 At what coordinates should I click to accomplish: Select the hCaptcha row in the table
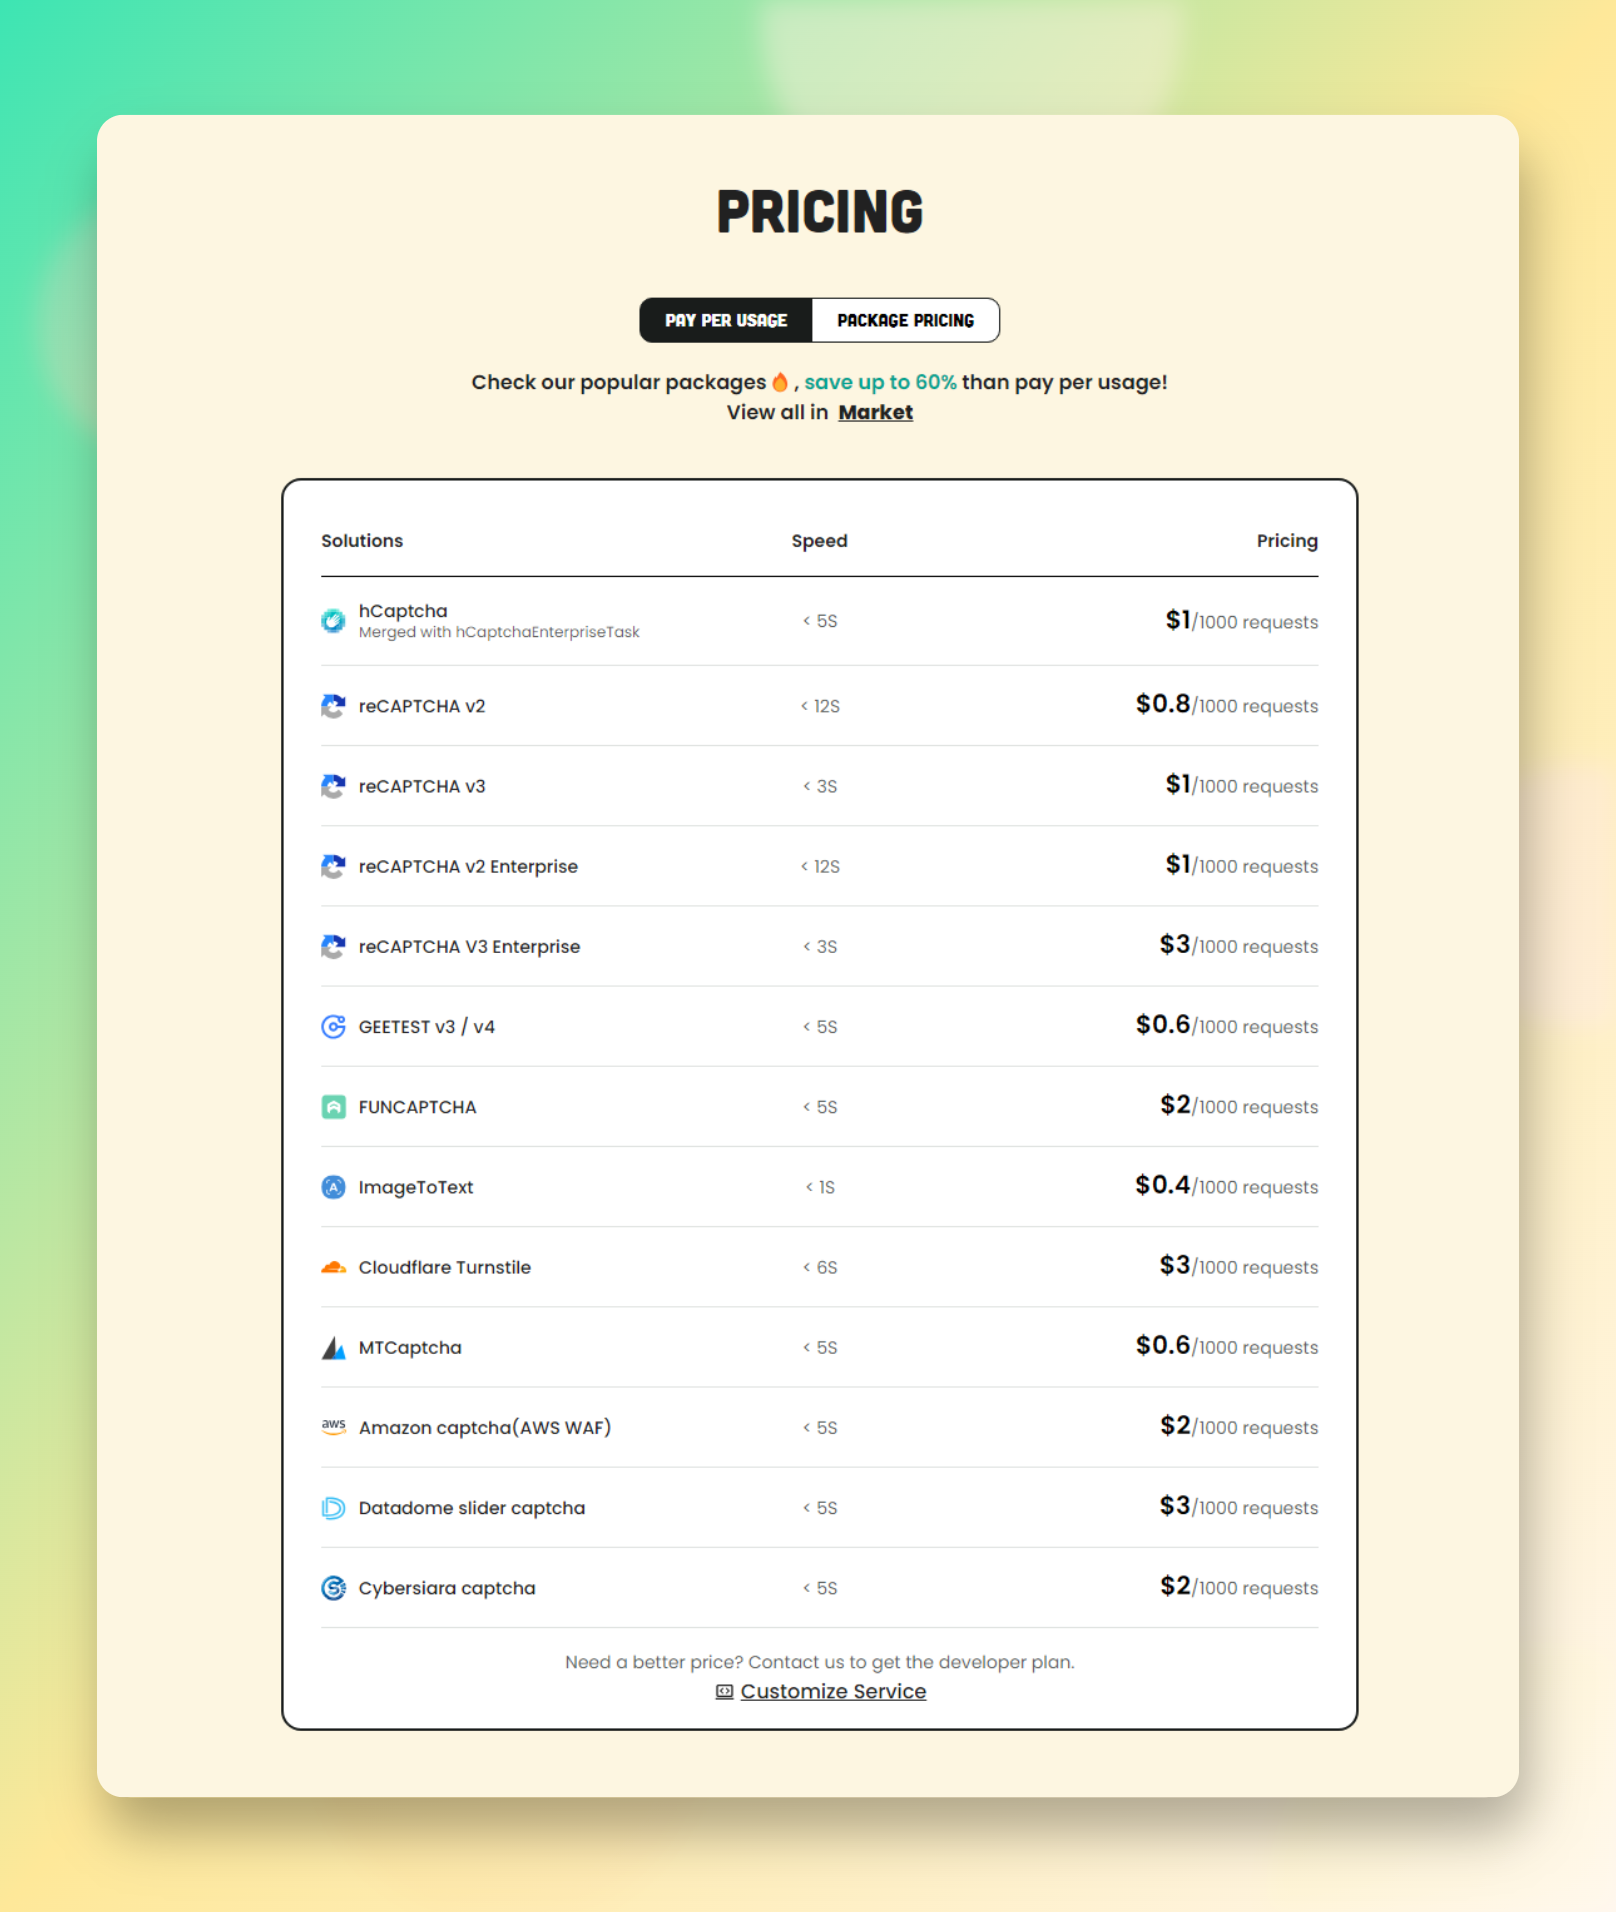819,620
